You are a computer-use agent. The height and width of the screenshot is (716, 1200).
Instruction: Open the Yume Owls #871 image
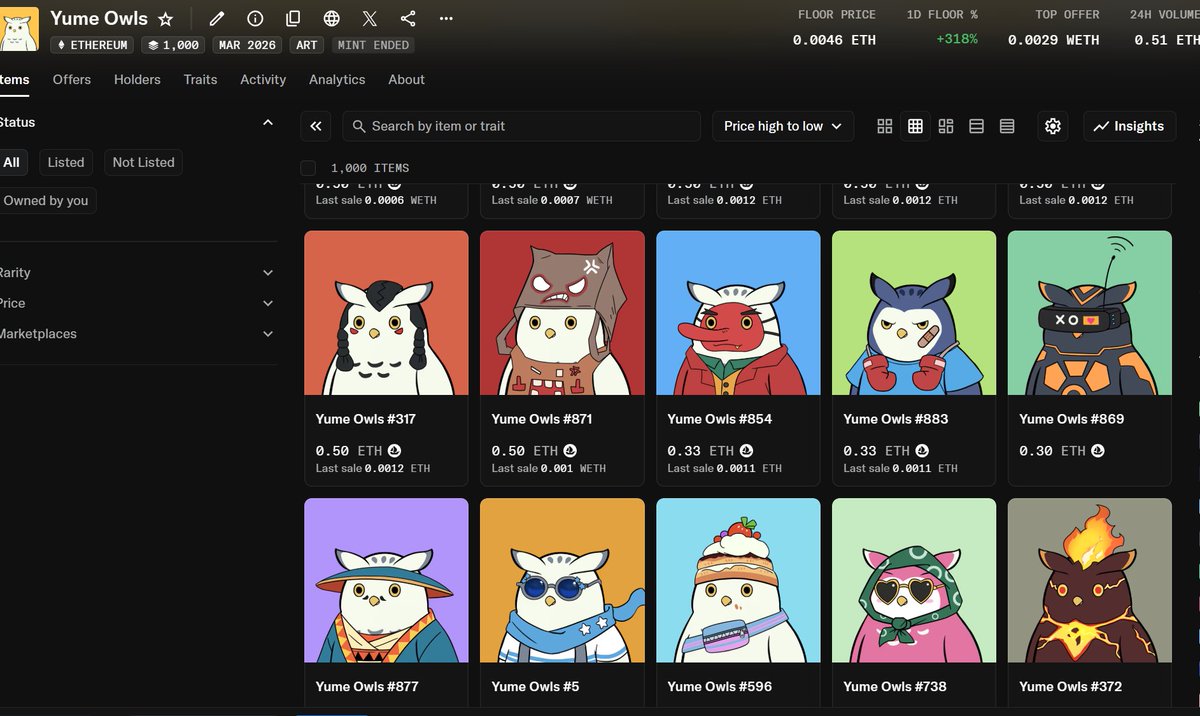[562, 313]
